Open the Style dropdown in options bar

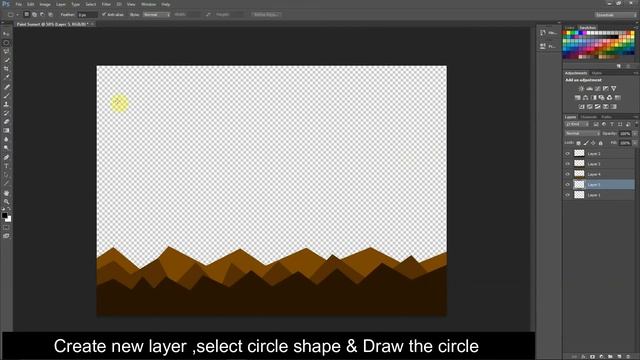[156, 15]
